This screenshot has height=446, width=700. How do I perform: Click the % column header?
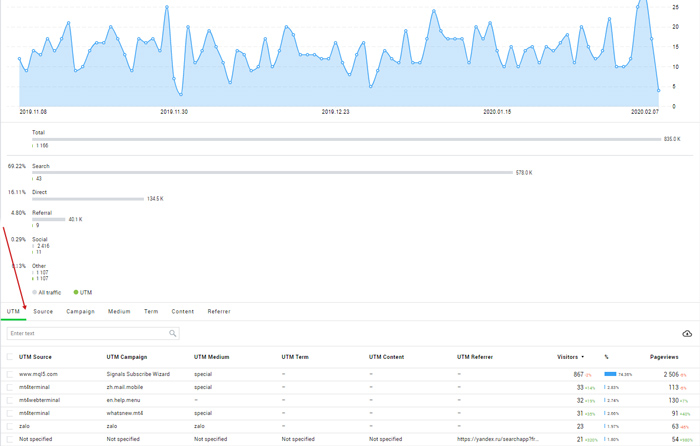coord(606,357)
